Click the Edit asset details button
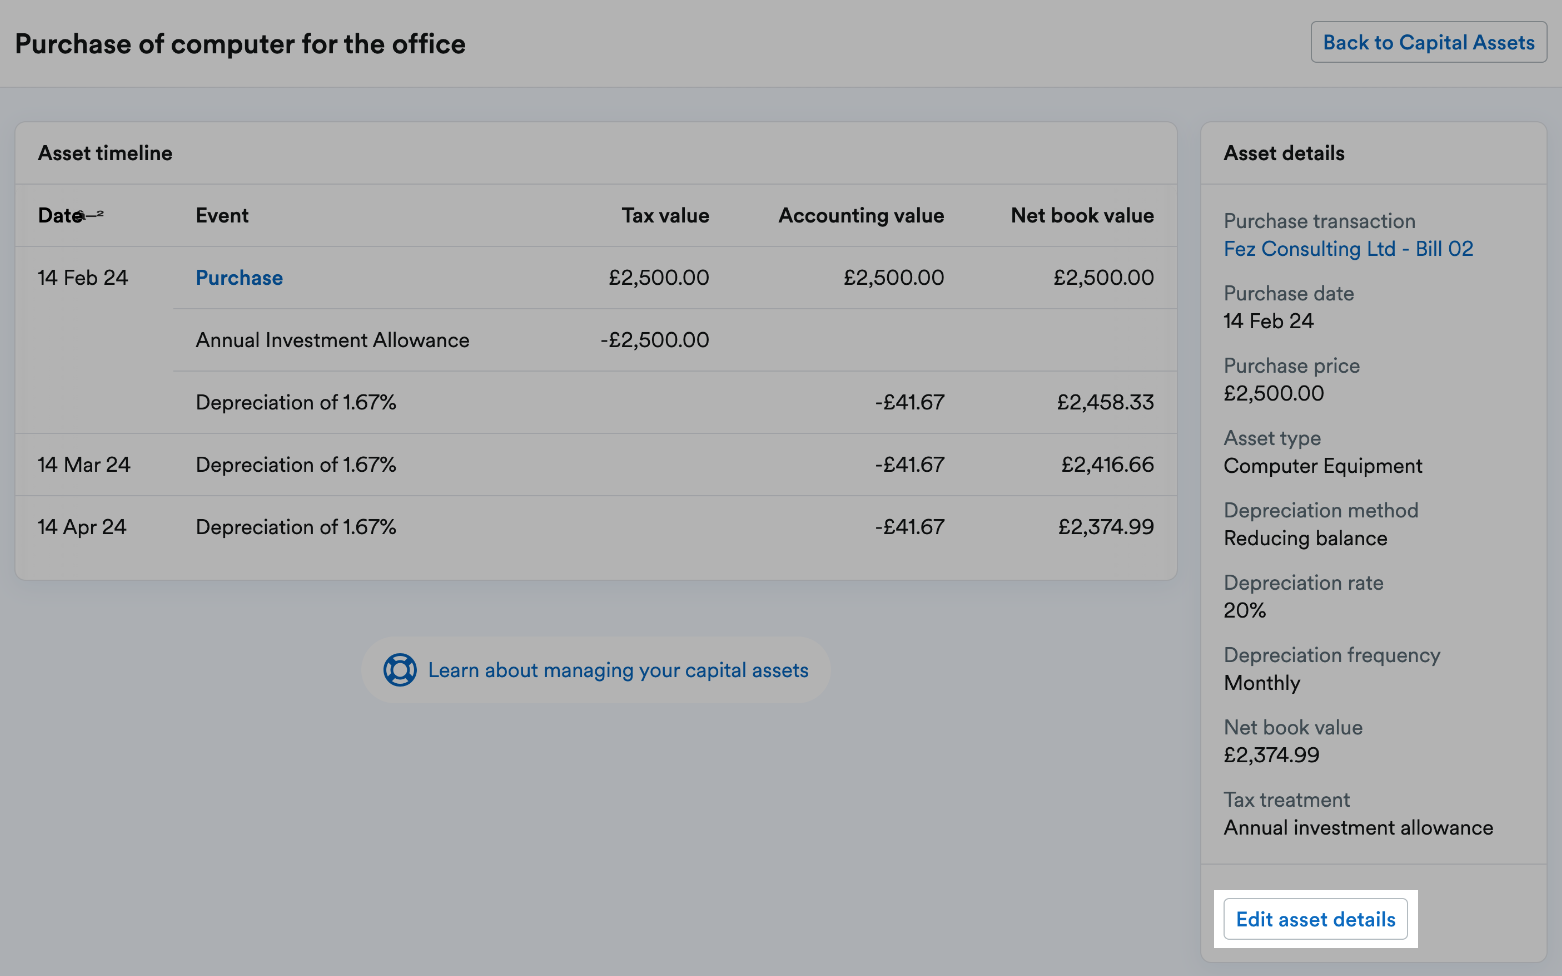1562x976 pixels. coord(1315,919)
